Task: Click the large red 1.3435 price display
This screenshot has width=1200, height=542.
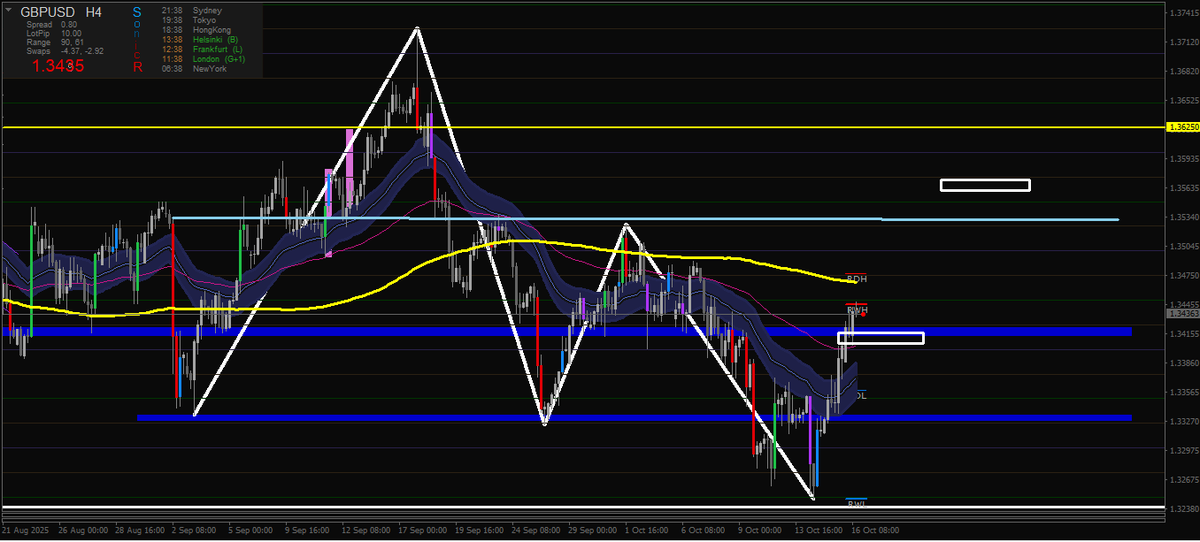Action: point(58,66)
